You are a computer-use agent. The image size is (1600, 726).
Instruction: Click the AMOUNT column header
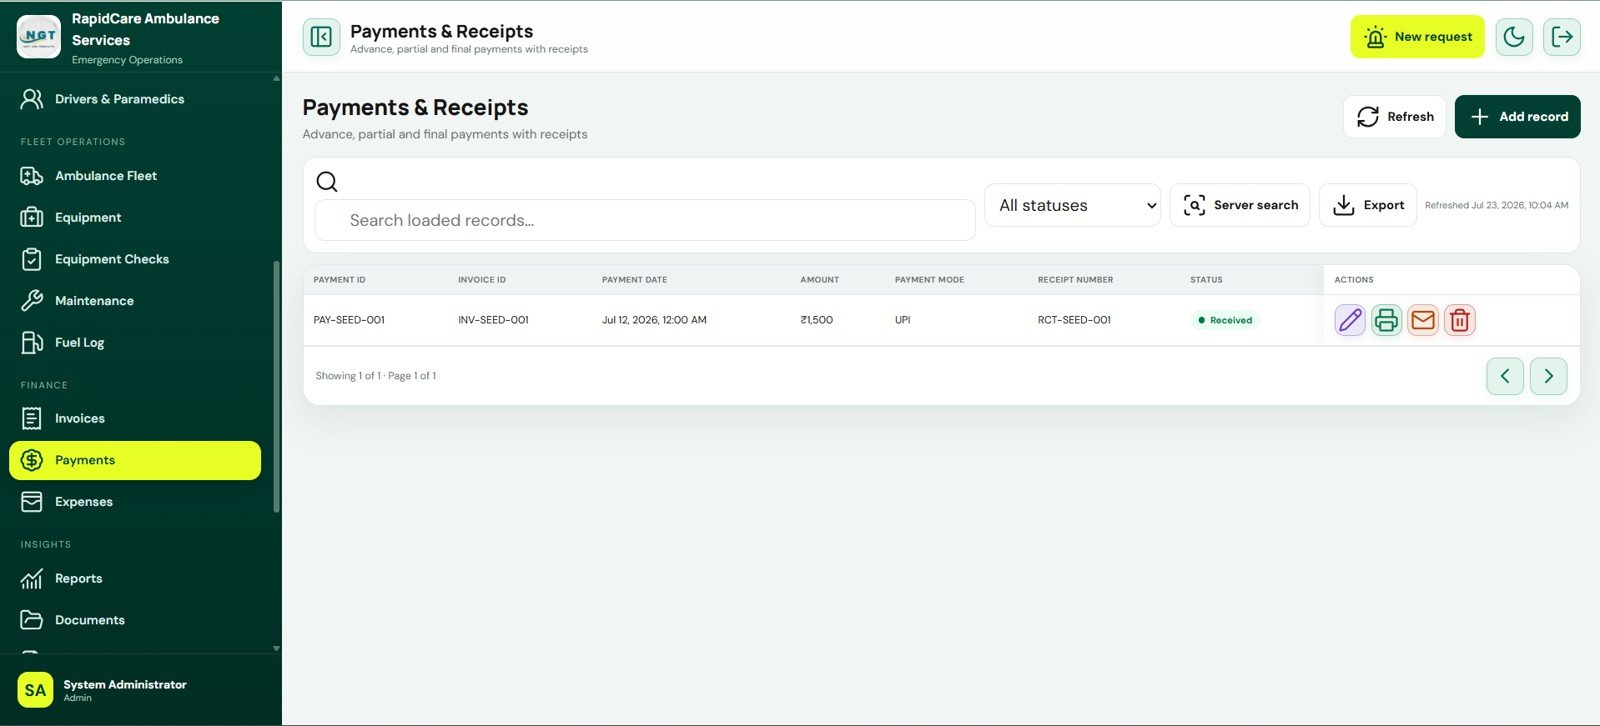[820, 280]
